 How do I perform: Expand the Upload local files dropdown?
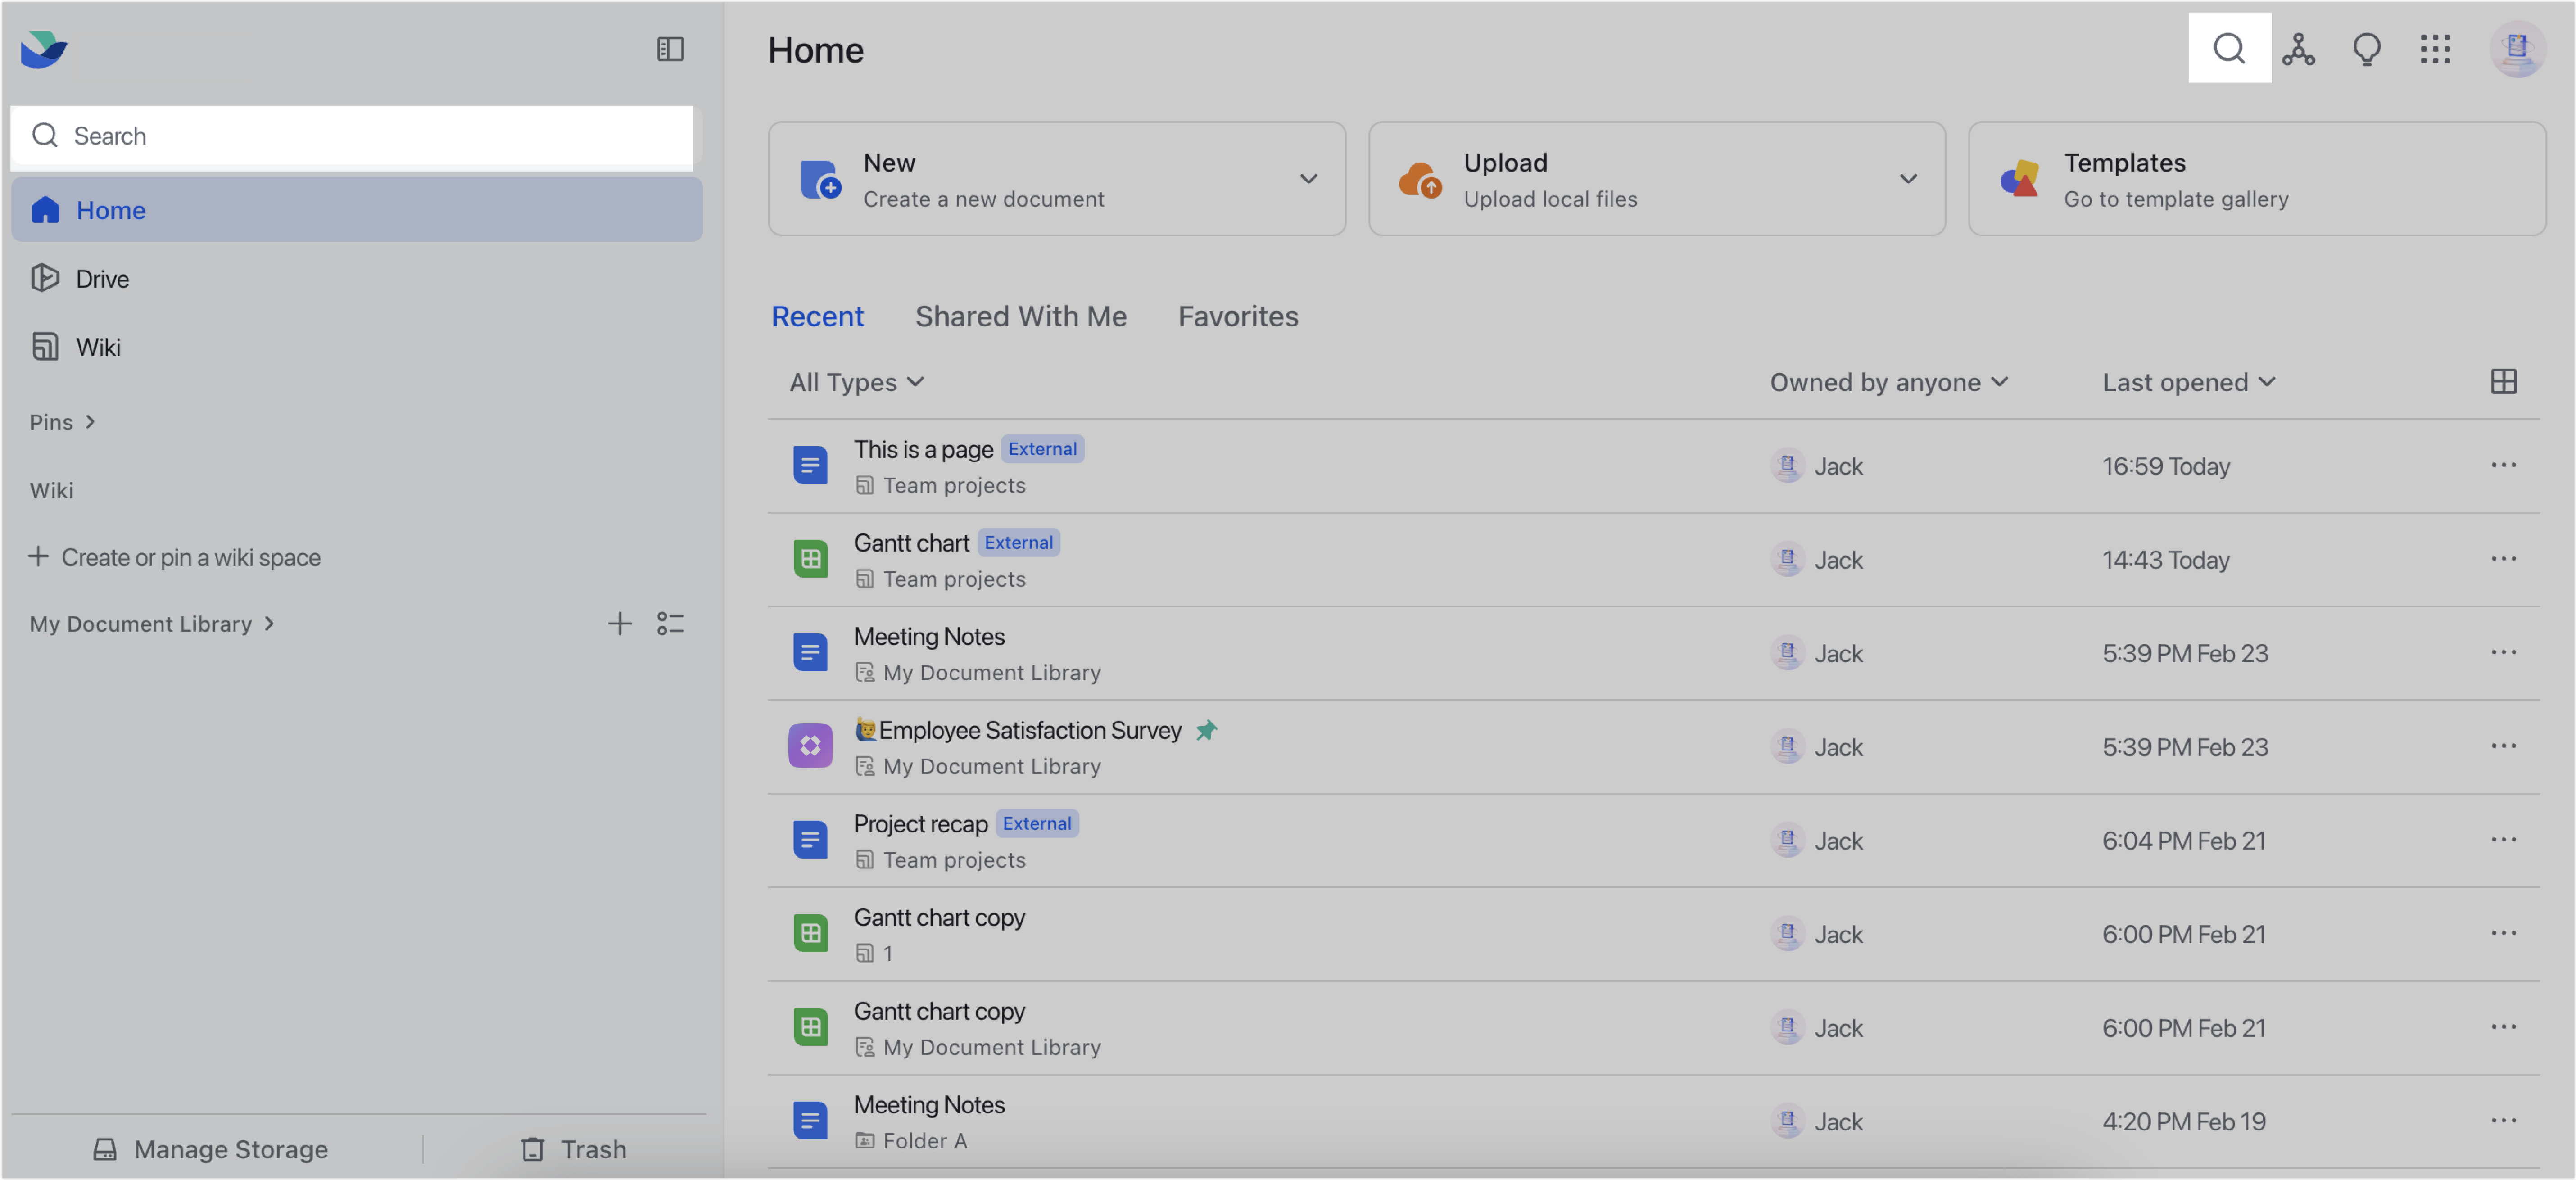tap(1908, 179)
